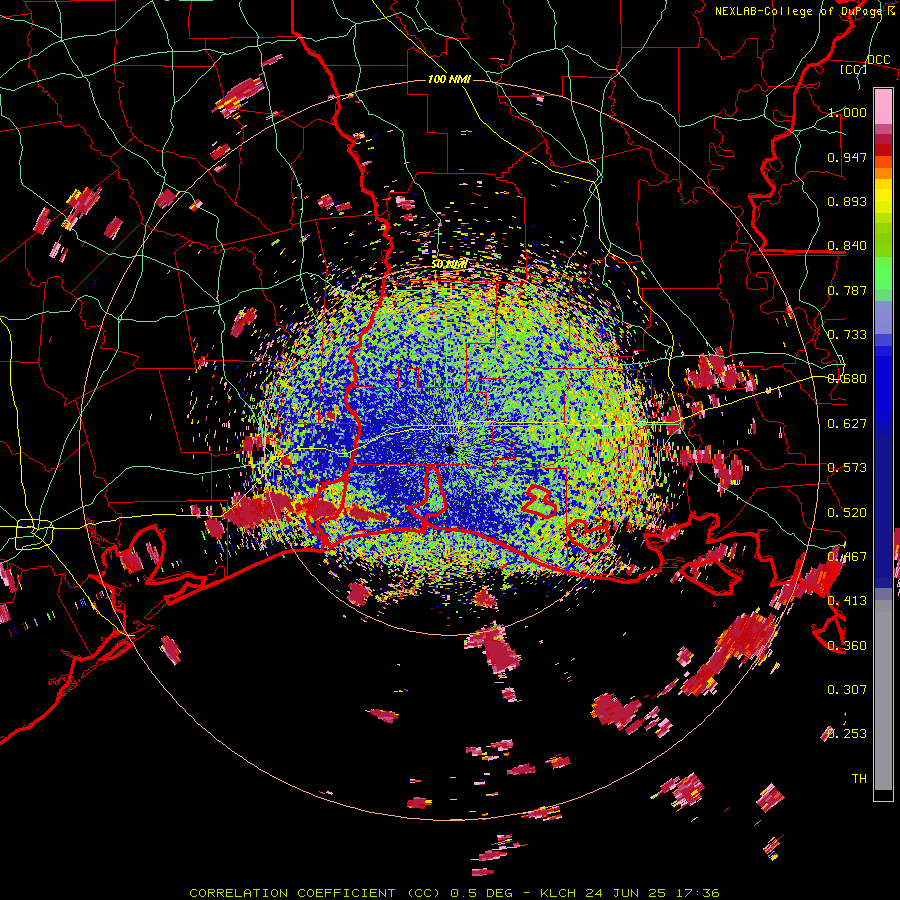The height and width of the screenshot is (900, 900).
Task: Click the 0.520 value on the color scale
Action: [x=847, y=513]
